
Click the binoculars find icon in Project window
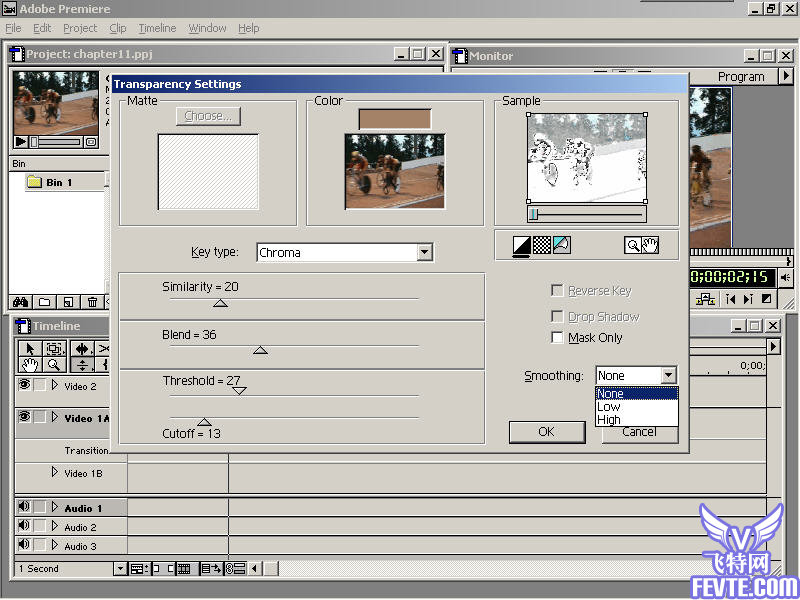(20, 302)
